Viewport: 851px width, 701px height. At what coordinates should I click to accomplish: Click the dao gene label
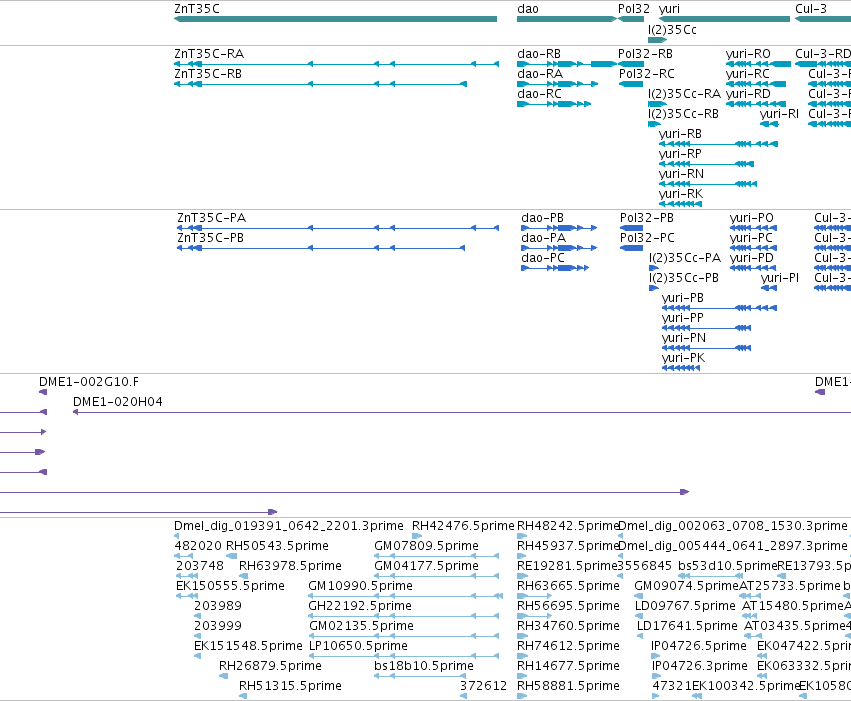528,9
